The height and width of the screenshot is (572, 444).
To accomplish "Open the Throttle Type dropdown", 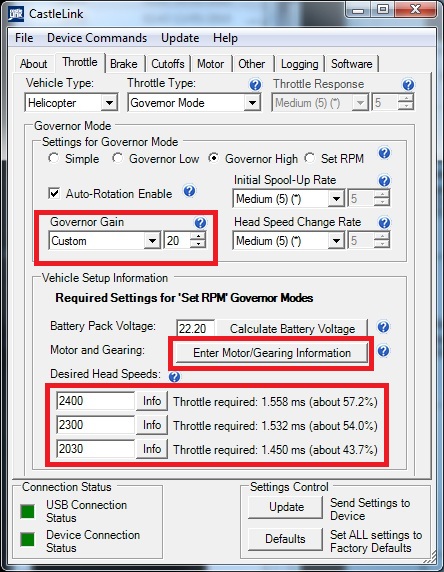I will tap(252, 103).
